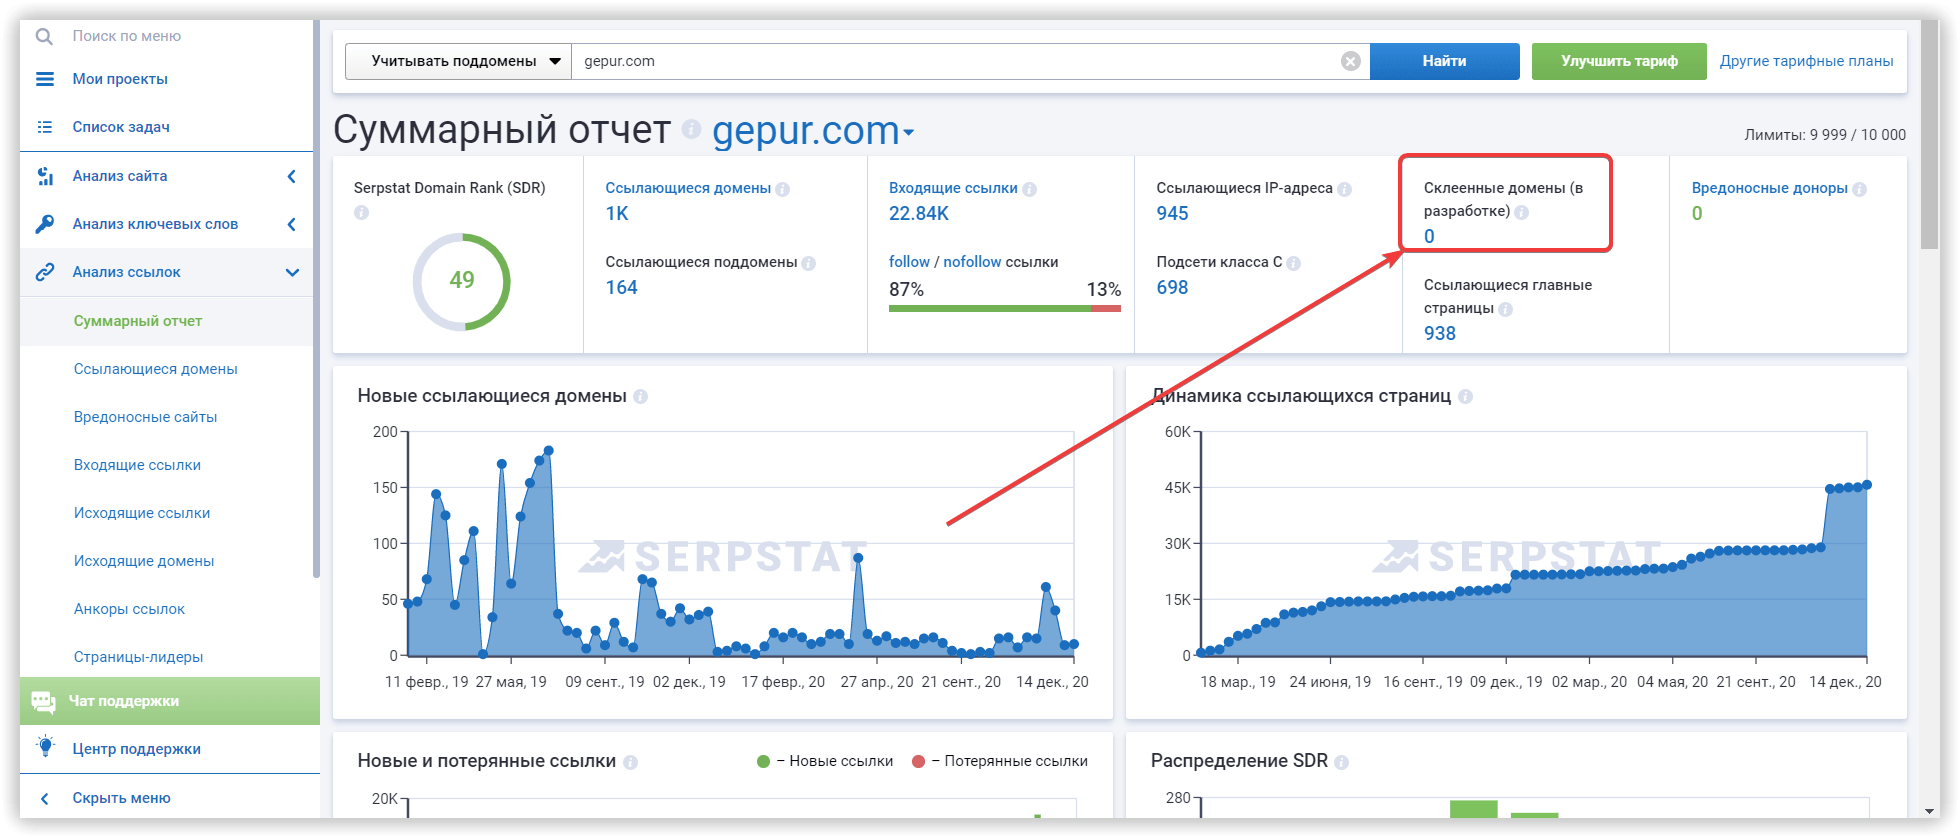The height and width of the screenshot is (838, 1960).
Task: Click info icon beside Вредоносные доноры
Action: [1860, 189]
